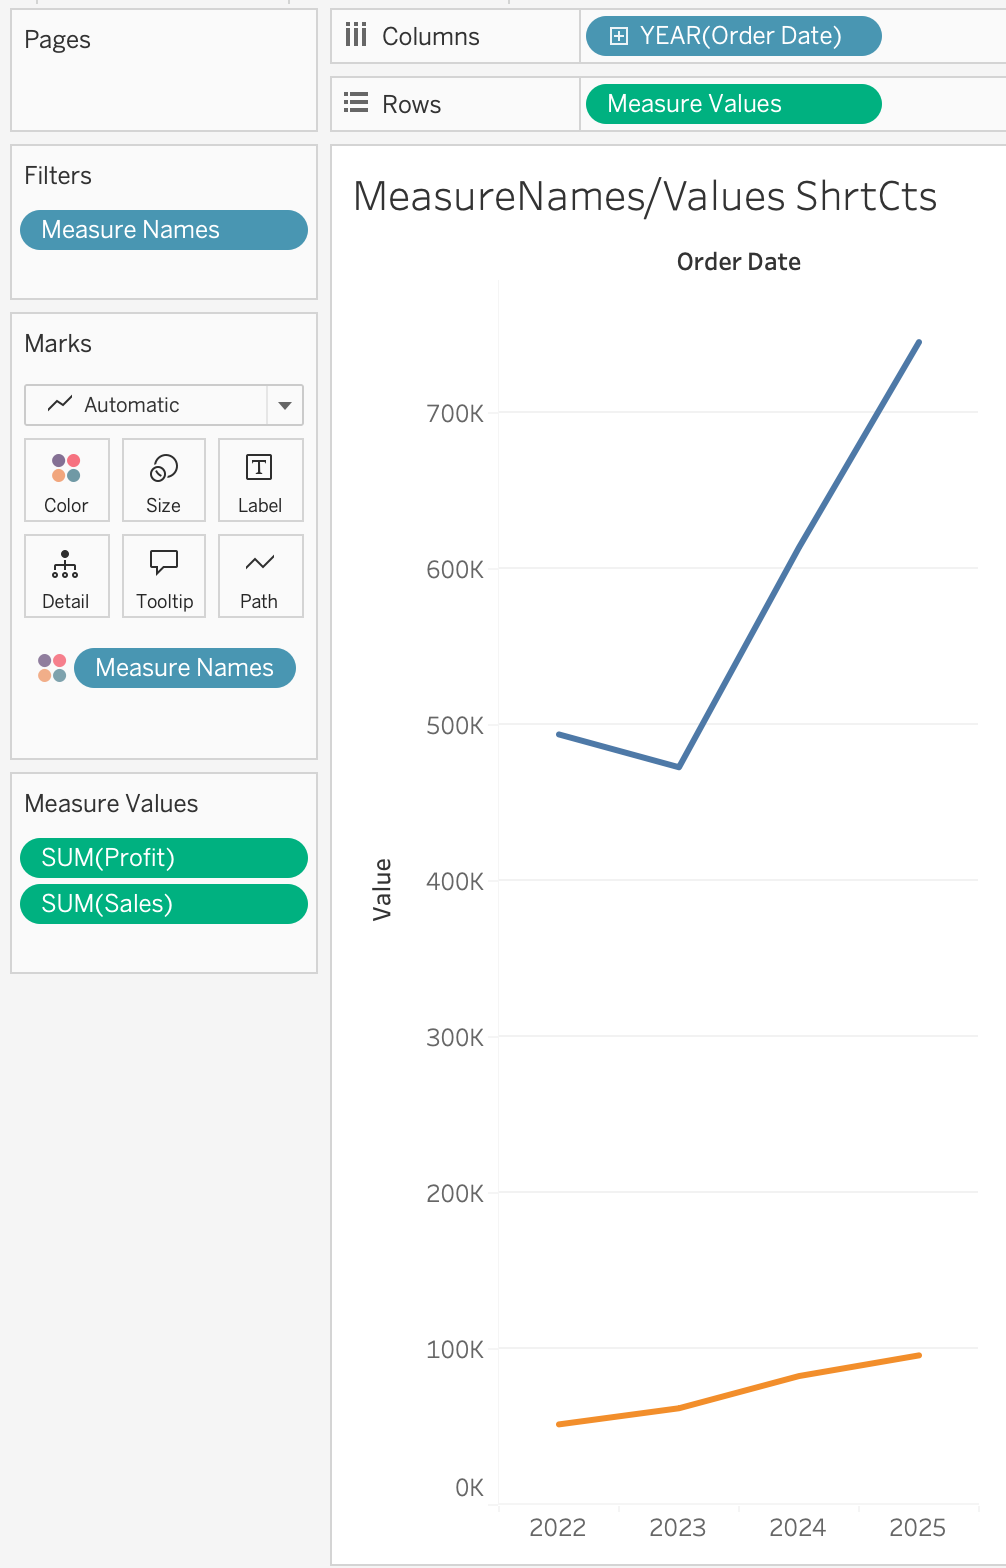This screenshot has height=1568, width=1006.
Task: Click the orange Profit line in chart
Action: [x=740, y=1392]
